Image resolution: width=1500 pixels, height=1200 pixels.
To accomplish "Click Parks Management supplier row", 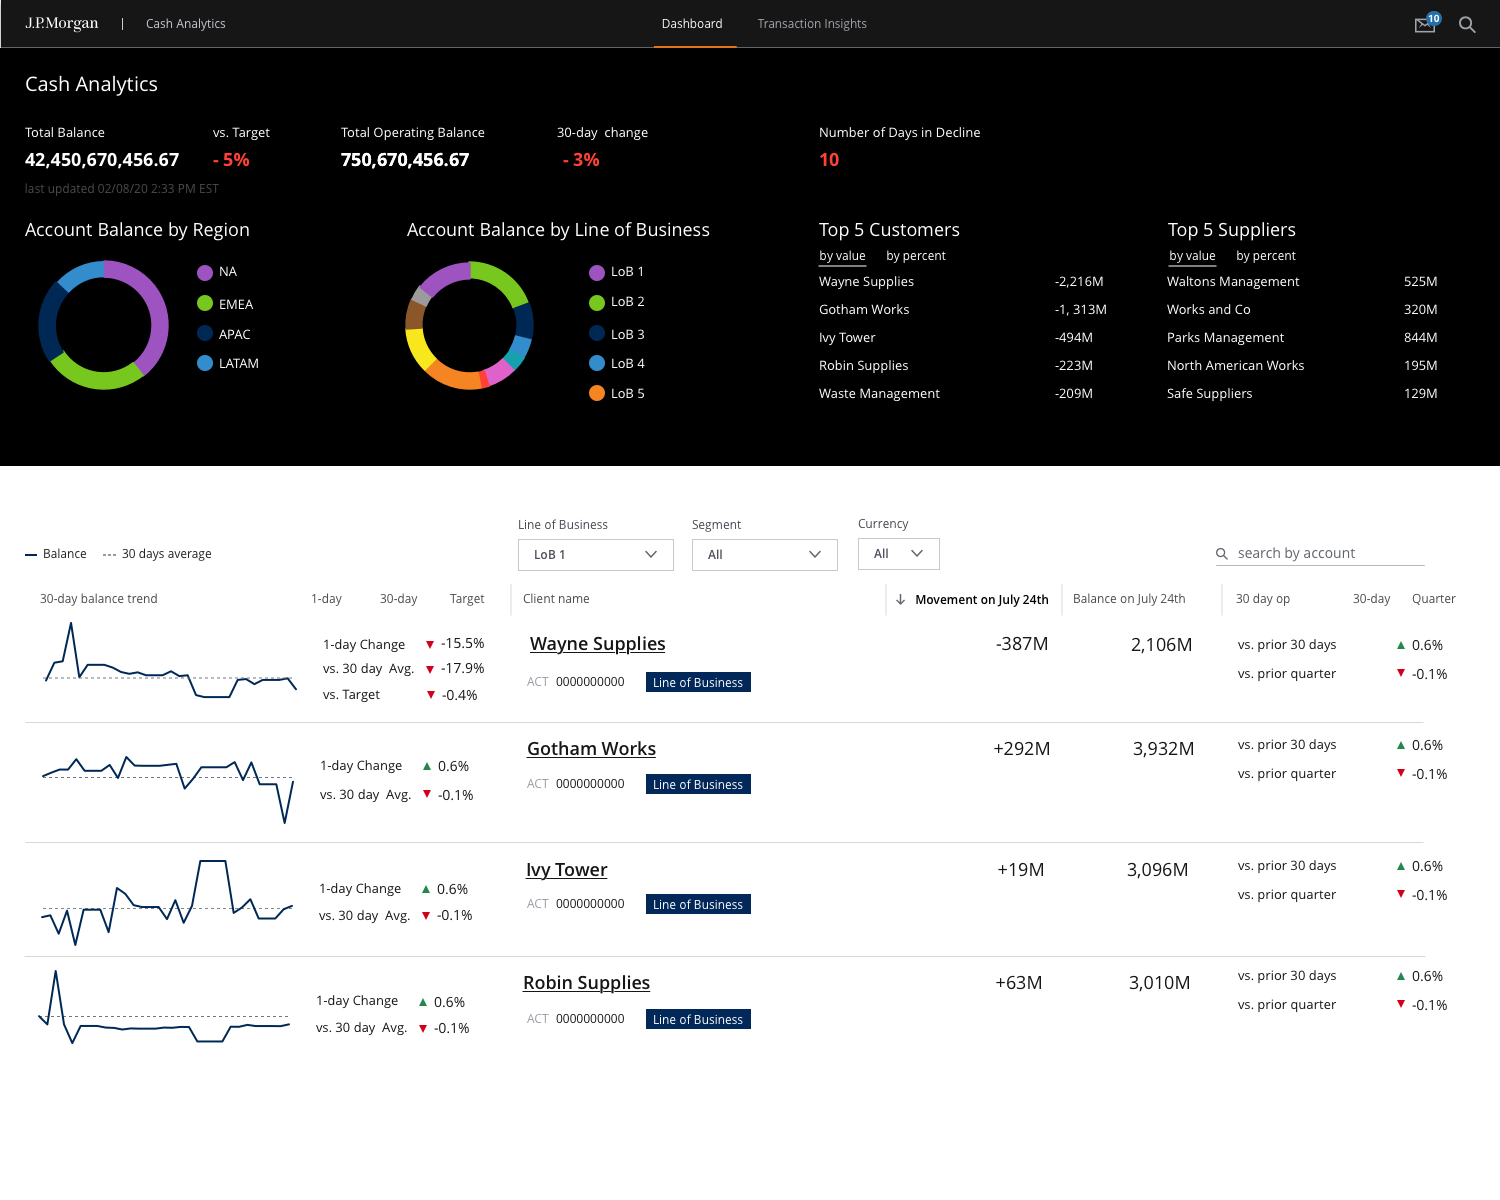I will pos(1302,338).
